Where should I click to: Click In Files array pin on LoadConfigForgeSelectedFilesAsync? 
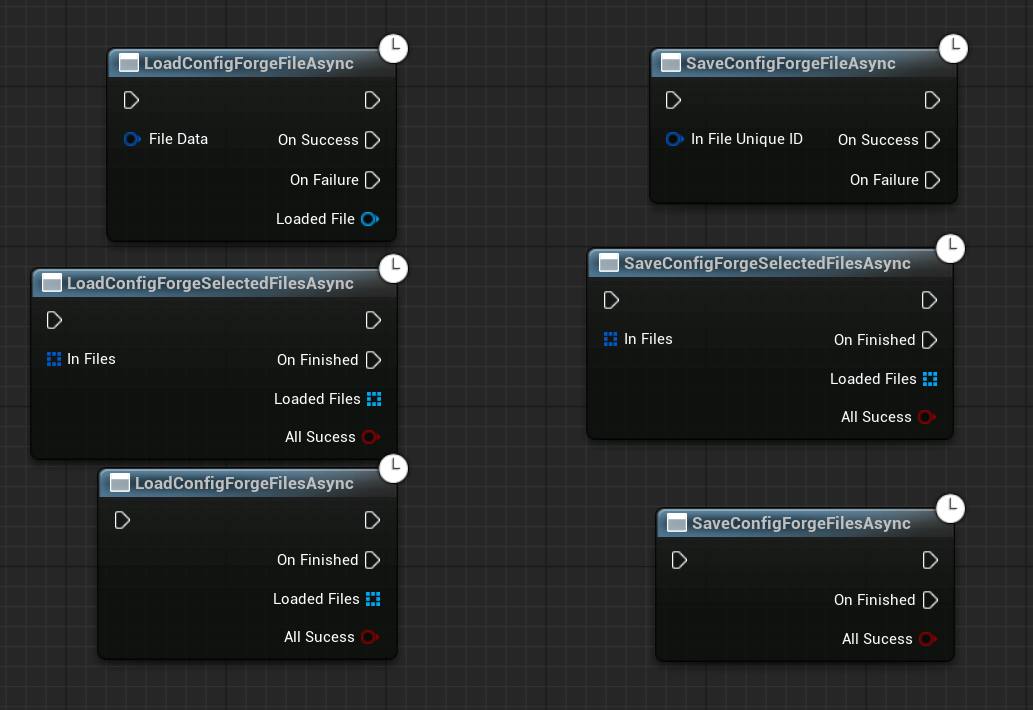54,359
